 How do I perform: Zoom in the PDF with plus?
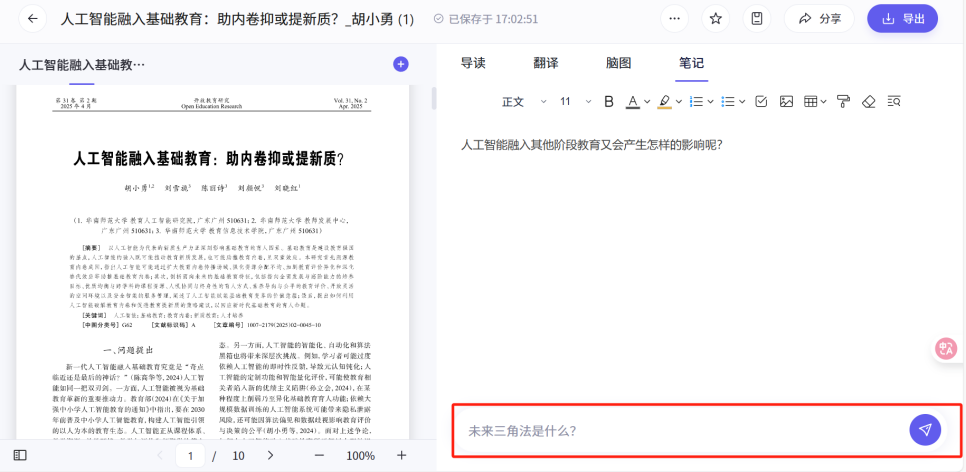tap(402, 455)
